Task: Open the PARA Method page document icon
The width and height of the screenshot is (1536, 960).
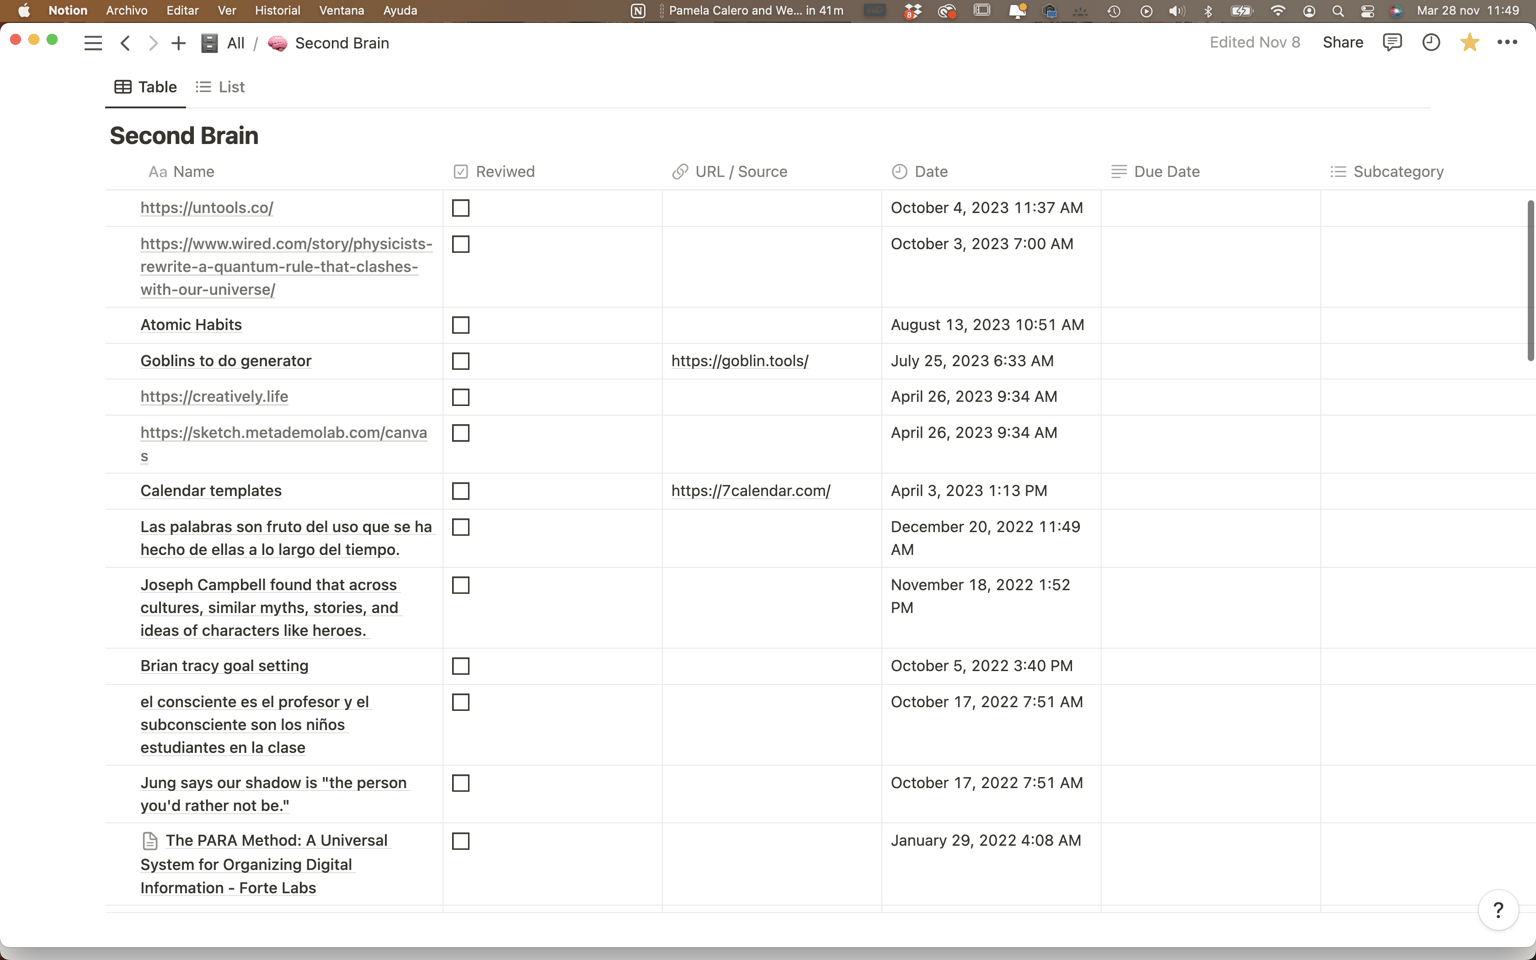Action: pos(150,841)
